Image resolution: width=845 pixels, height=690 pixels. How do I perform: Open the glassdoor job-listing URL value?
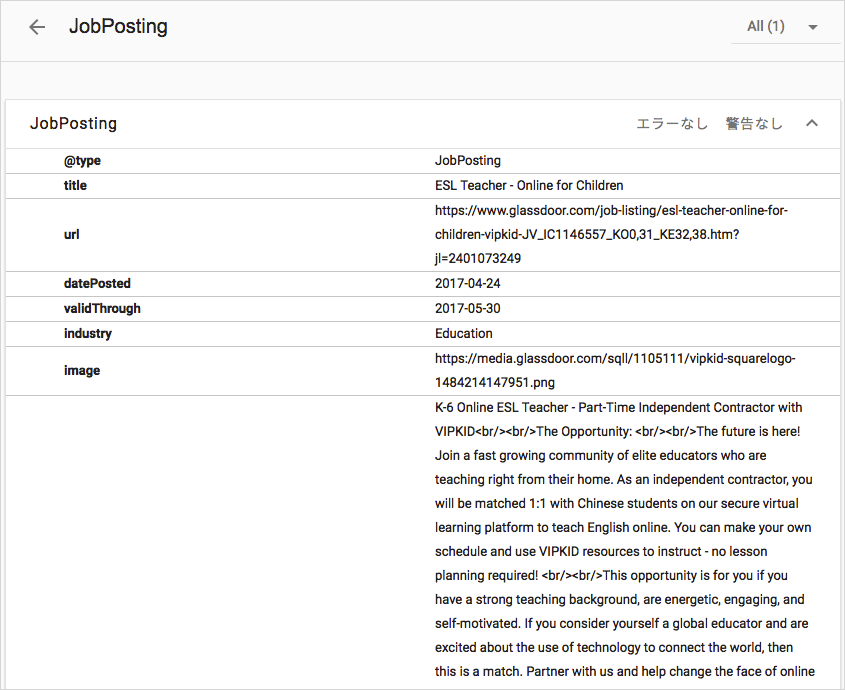click(x=611, y=234)
